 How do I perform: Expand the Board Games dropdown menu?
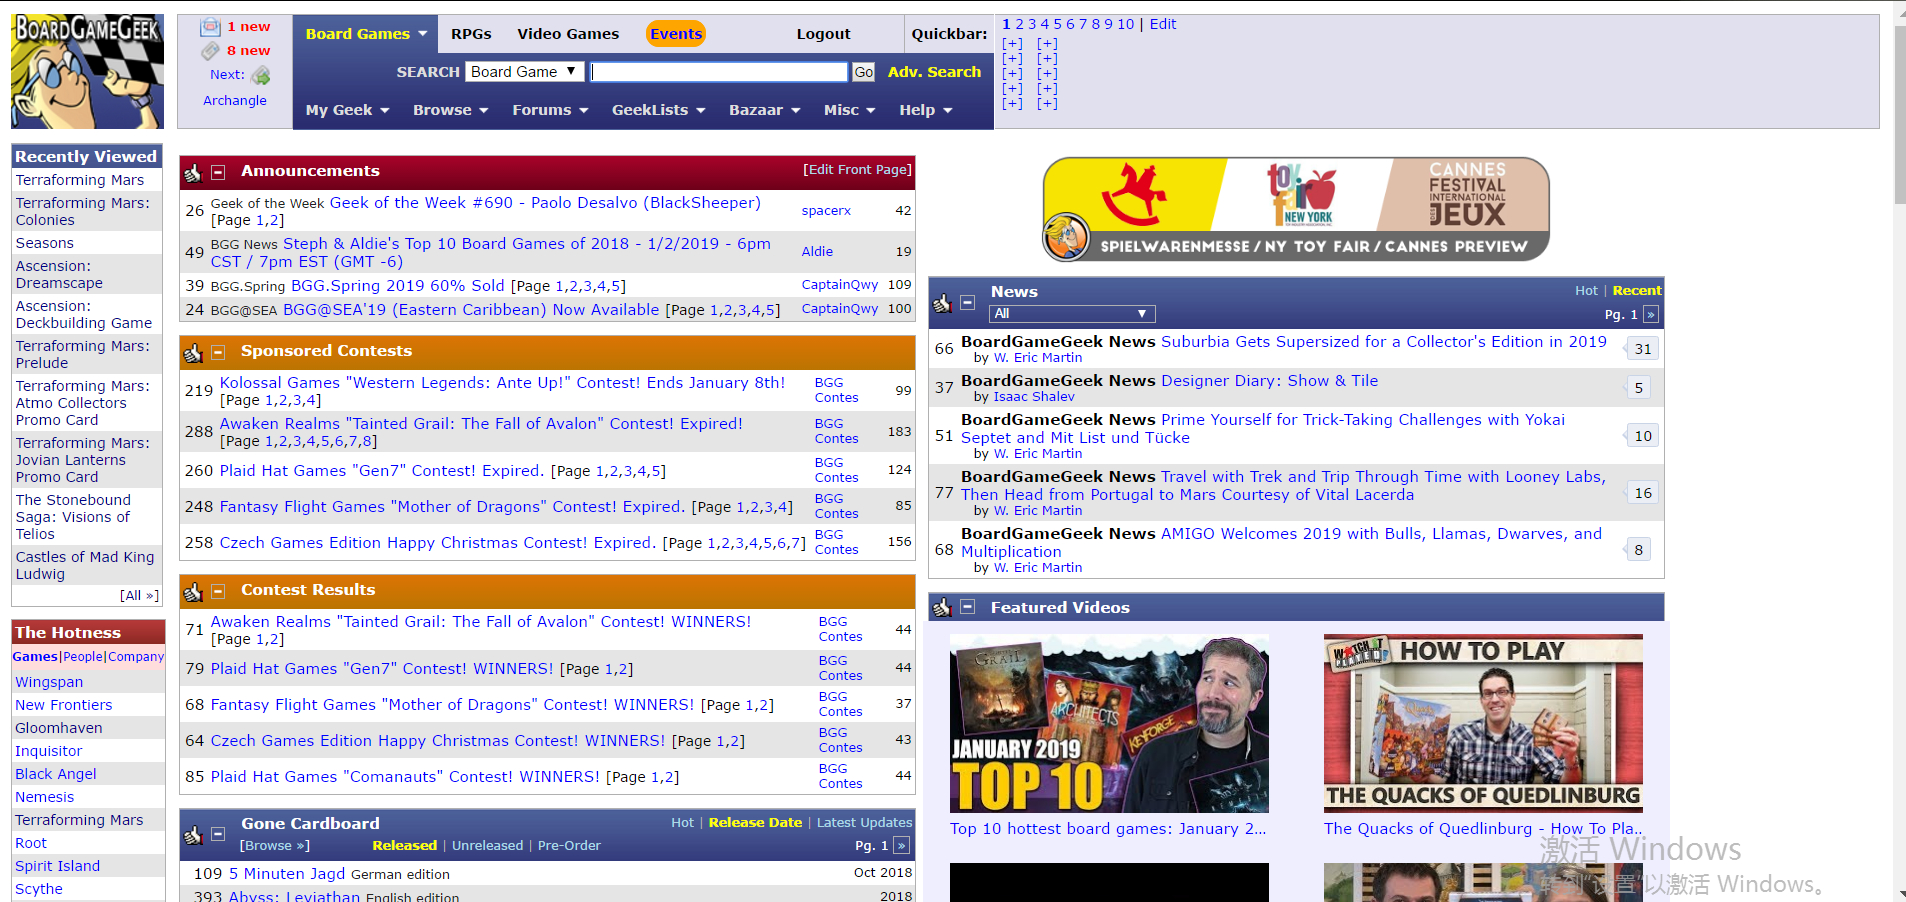pos(366,34)
